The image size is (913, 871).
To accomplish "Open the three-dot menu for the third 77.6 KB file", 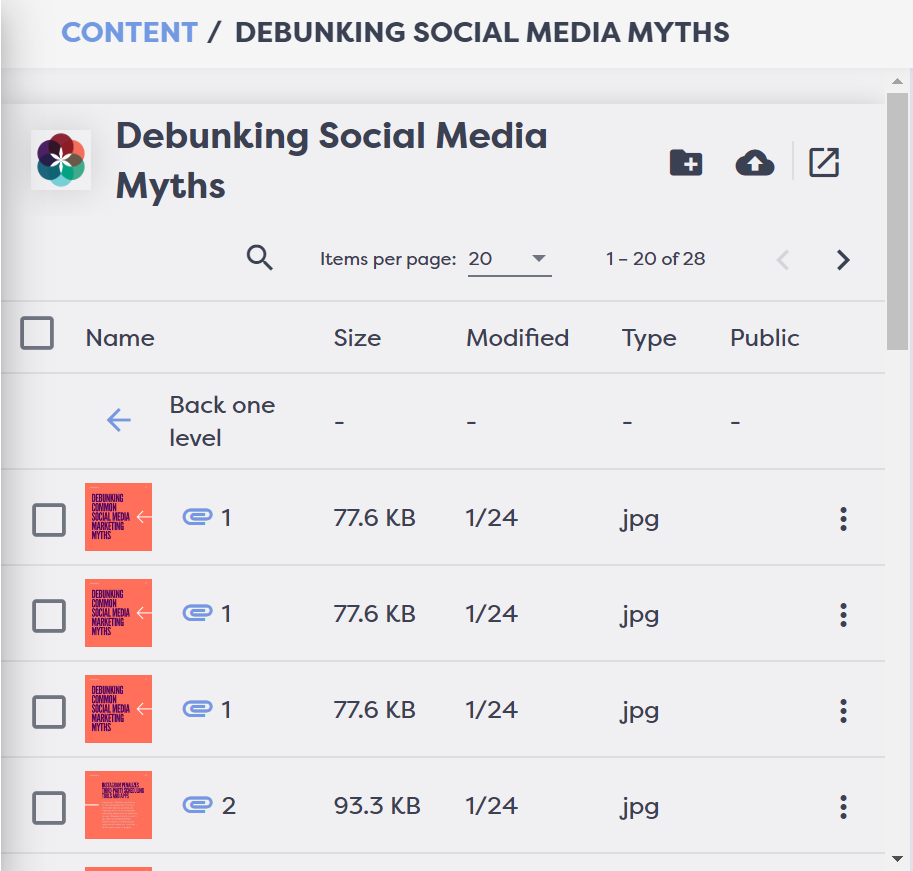I will pos(843,711).
